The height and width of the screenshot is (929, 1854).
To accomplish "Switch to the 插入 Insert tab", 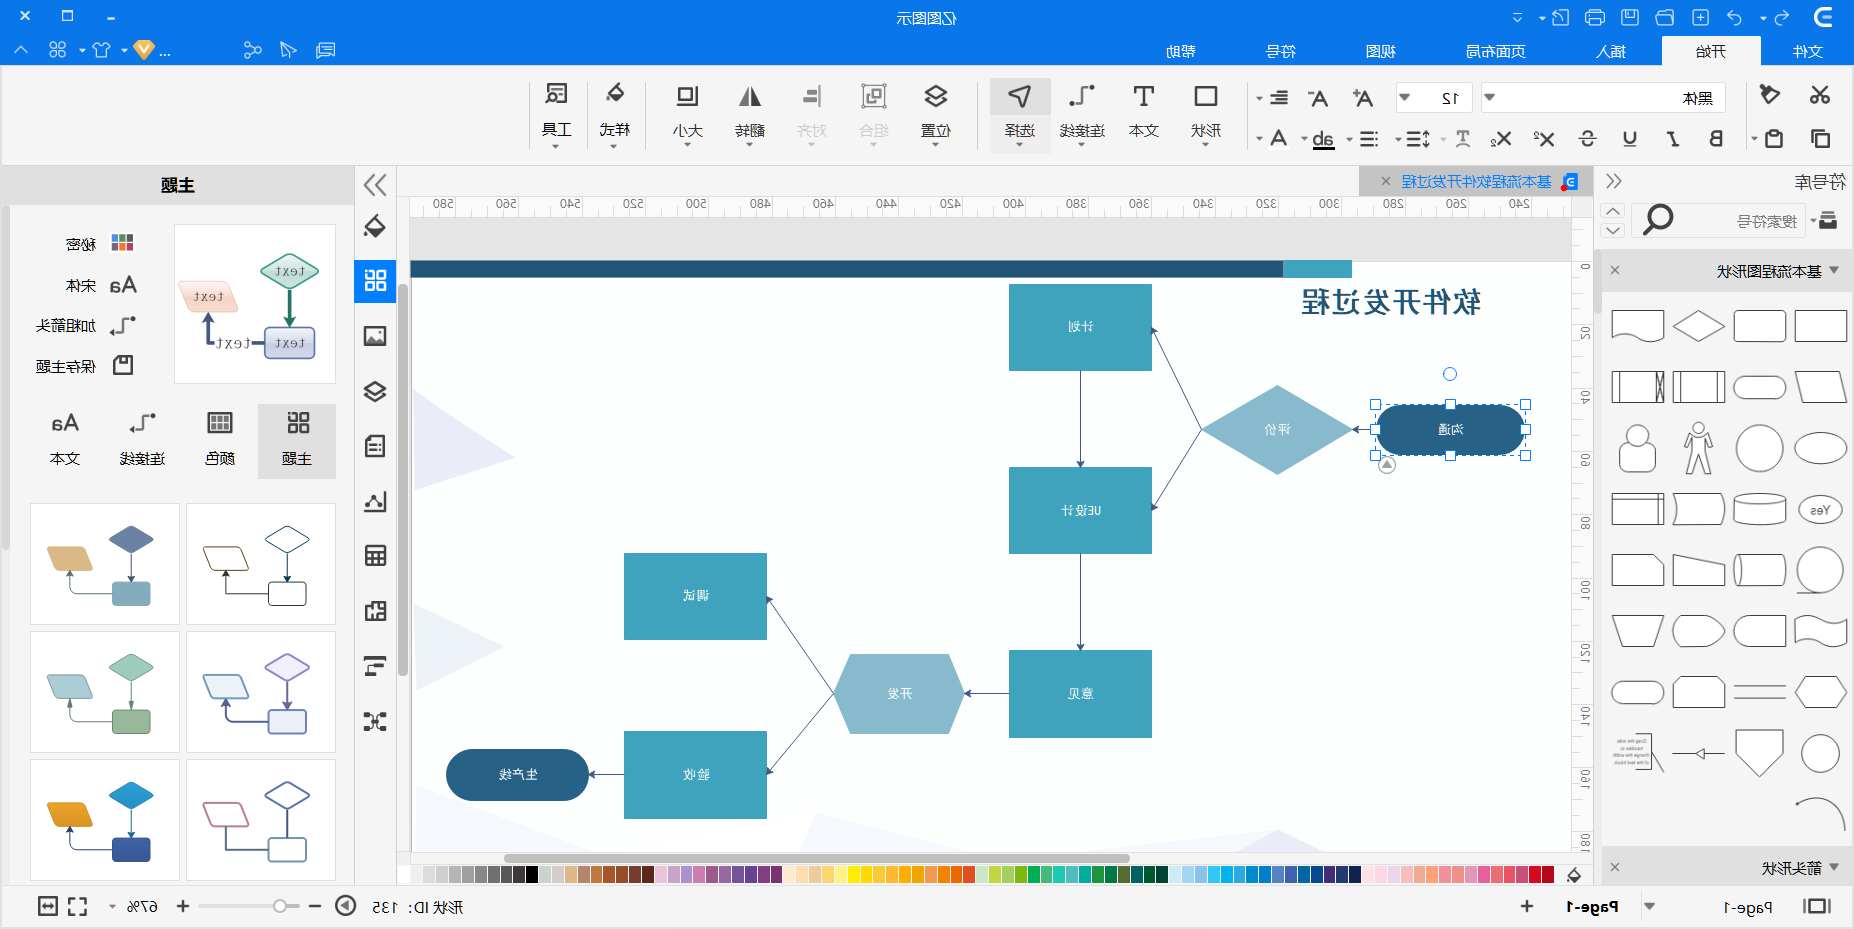I will 1610,51.
